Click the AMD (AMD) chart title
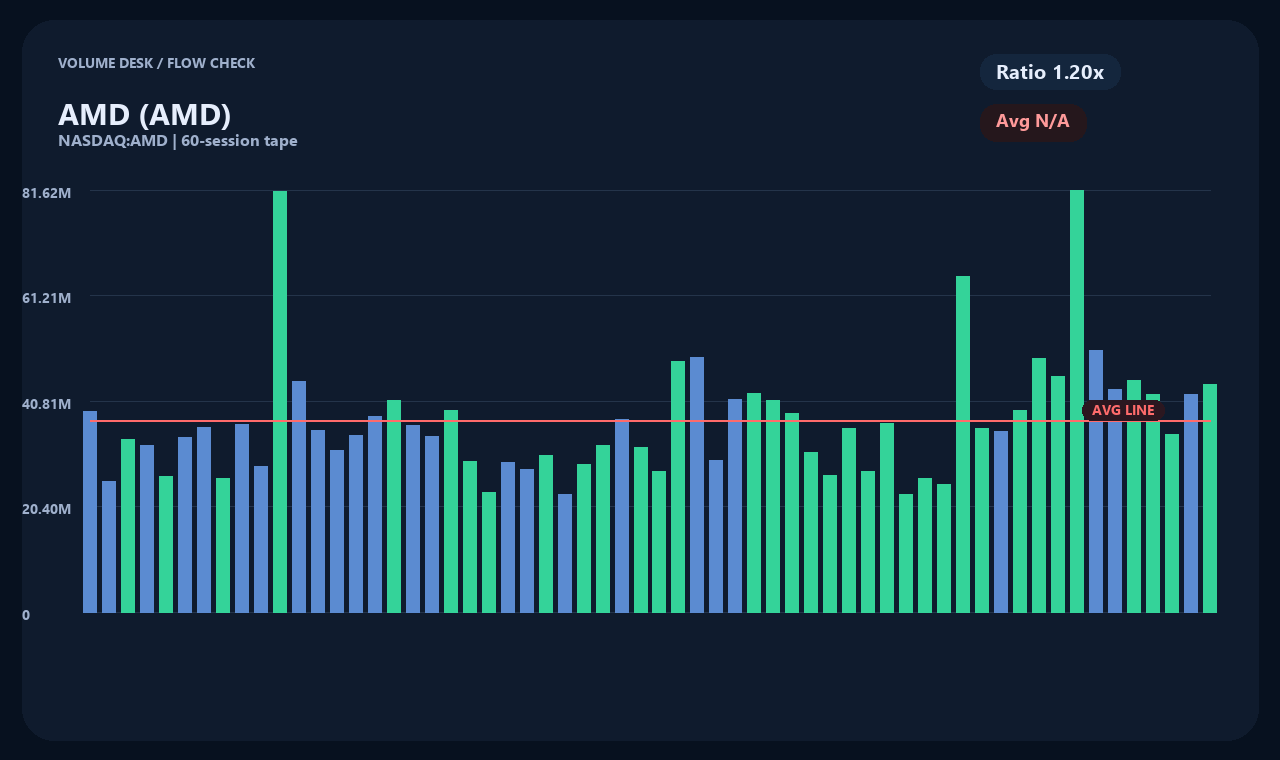The image size is (1280, 760). (x=145, y=115)
